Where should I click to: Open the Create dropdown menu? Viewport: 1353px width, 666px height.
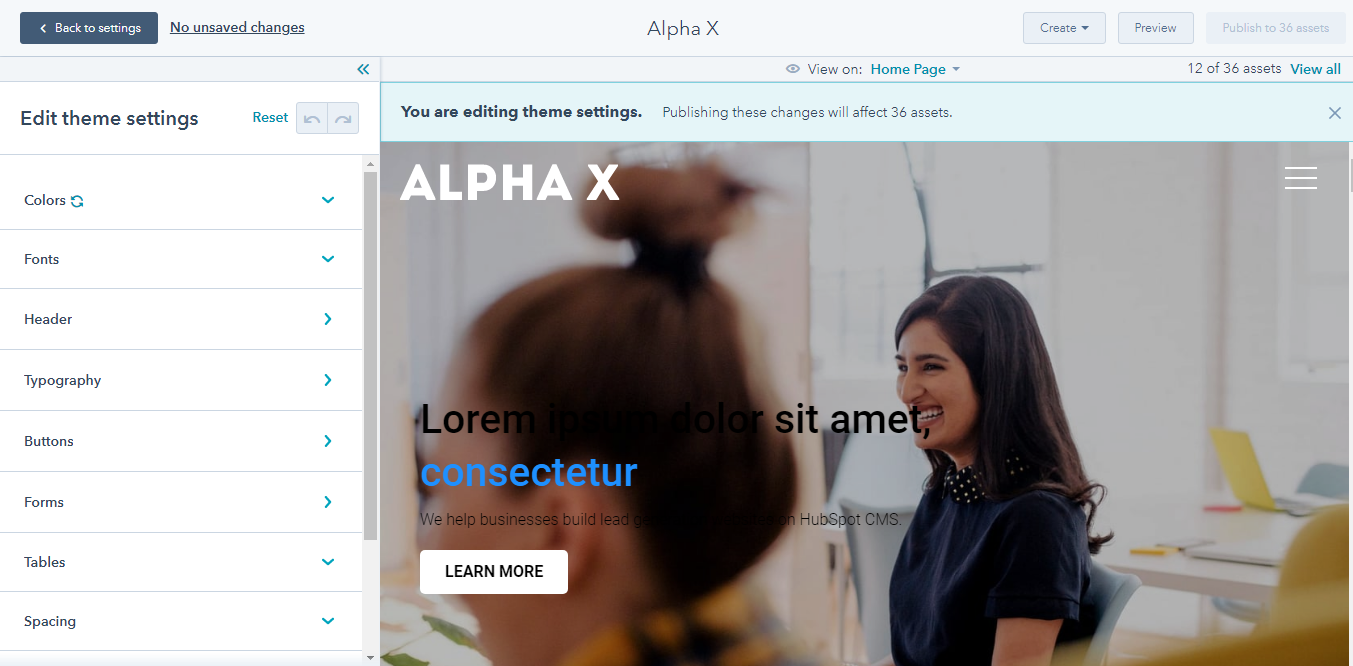click(1064, 28)
